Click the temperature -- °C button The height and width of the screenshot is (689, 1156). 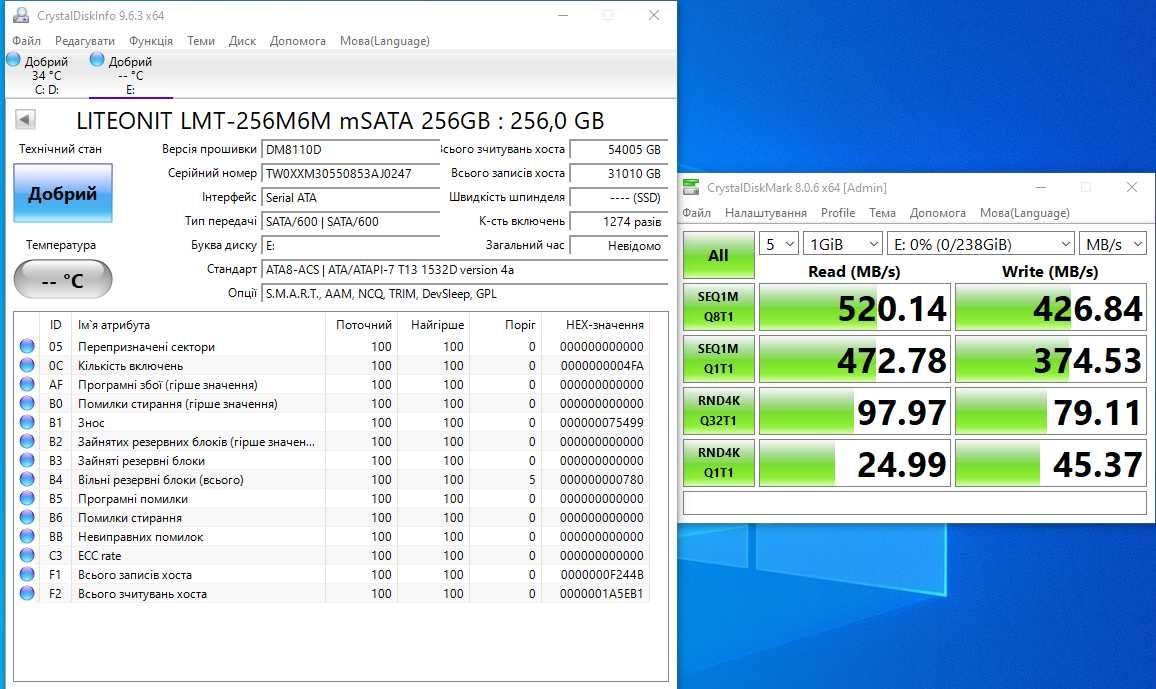coord(63,279)
